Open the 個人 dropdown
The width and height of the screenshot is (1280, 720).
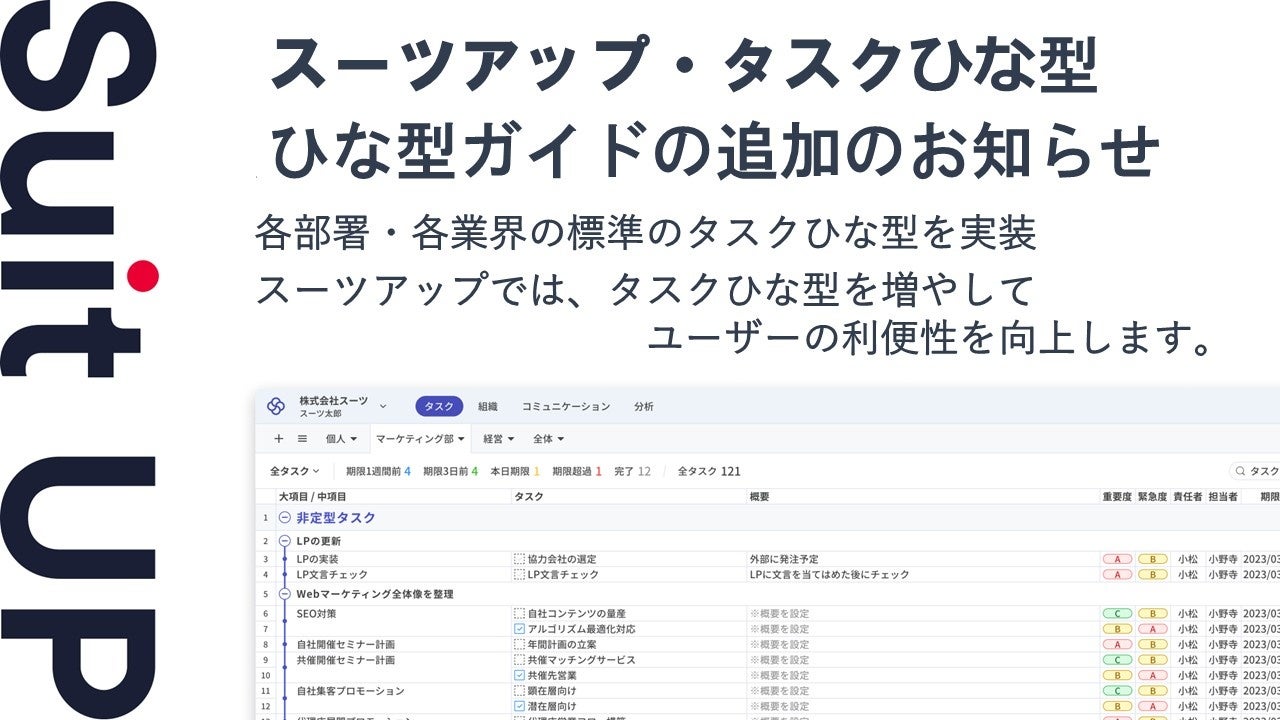pos(341,438)
